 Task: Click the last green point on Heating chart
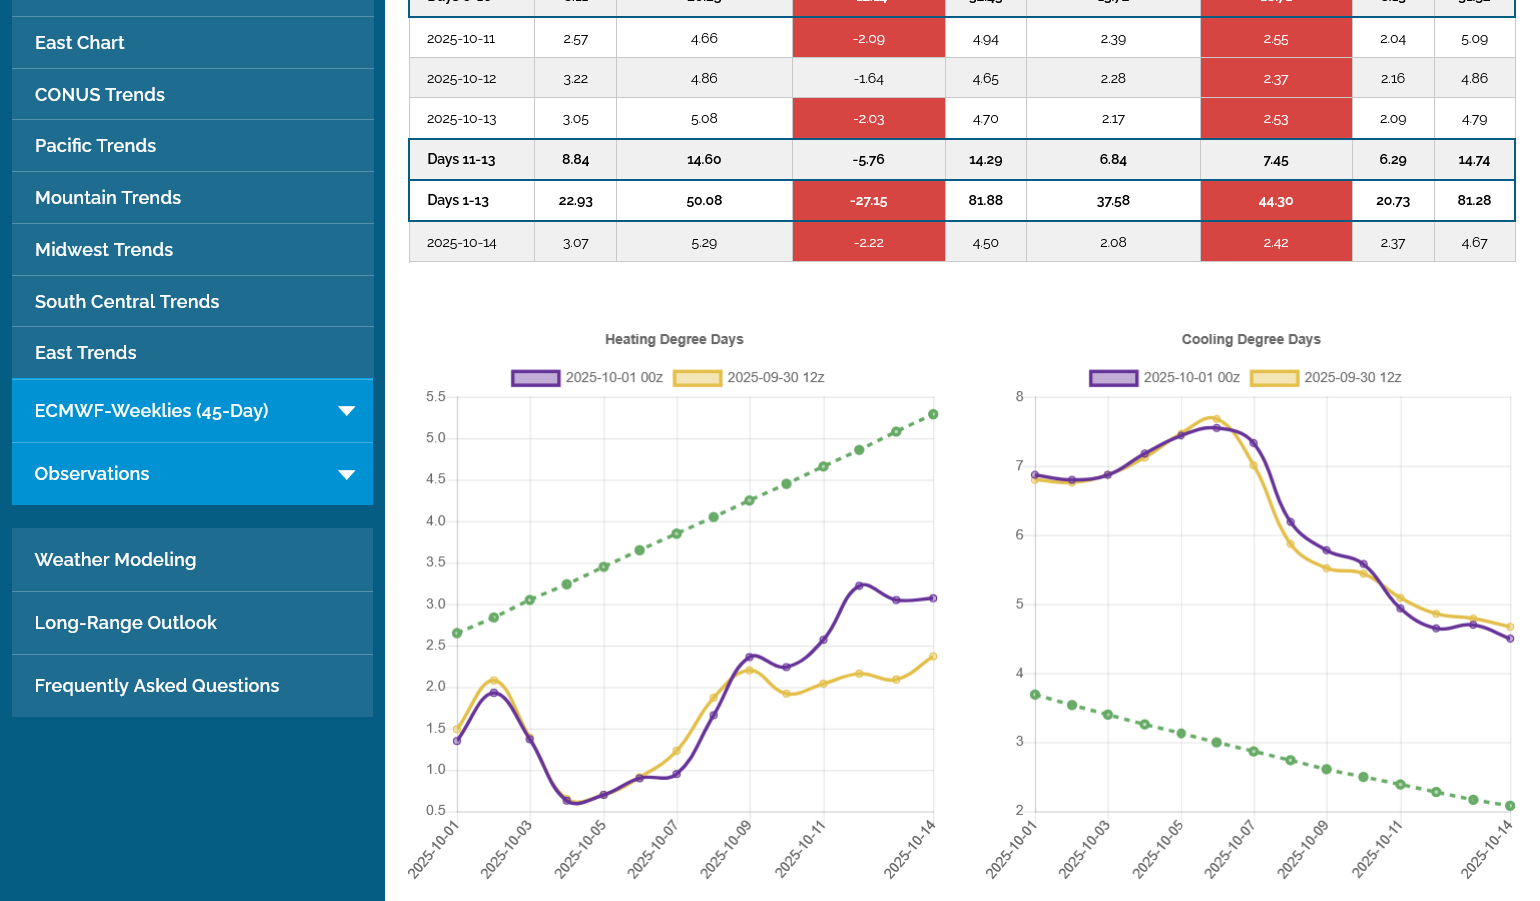[x=933, y=414]
